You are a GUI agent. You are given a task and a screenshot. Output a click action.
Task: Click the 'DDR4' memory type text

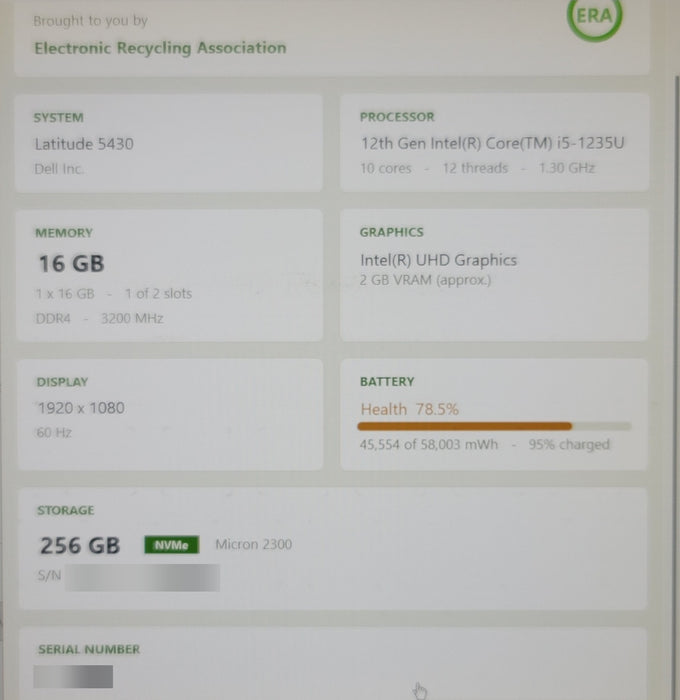click(53, 318)
